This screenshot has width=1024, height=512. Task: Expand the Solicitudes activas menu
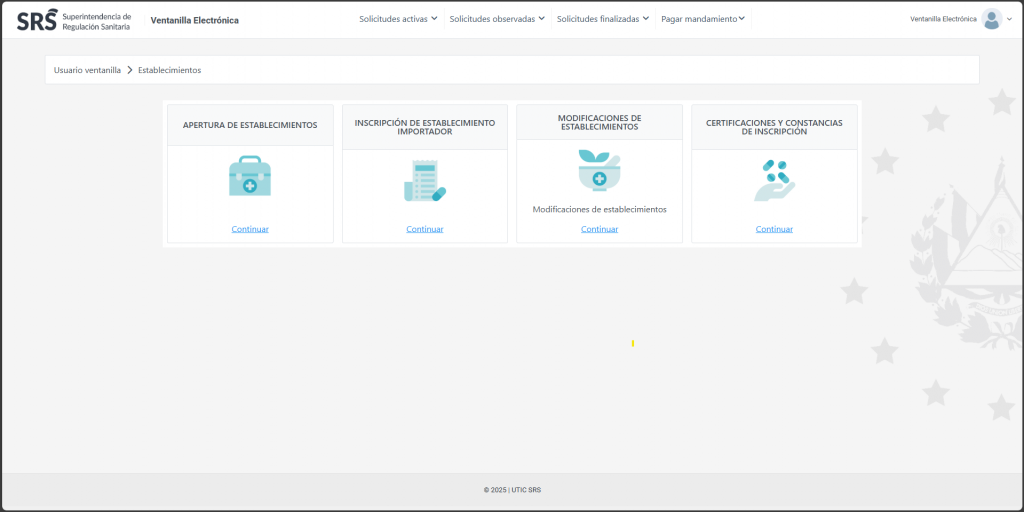(x=398, y=19)
